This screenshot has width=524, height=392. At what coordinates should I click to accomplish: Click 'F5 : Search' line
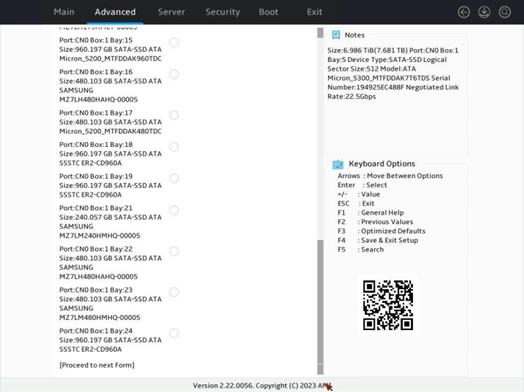pos(361,249)
